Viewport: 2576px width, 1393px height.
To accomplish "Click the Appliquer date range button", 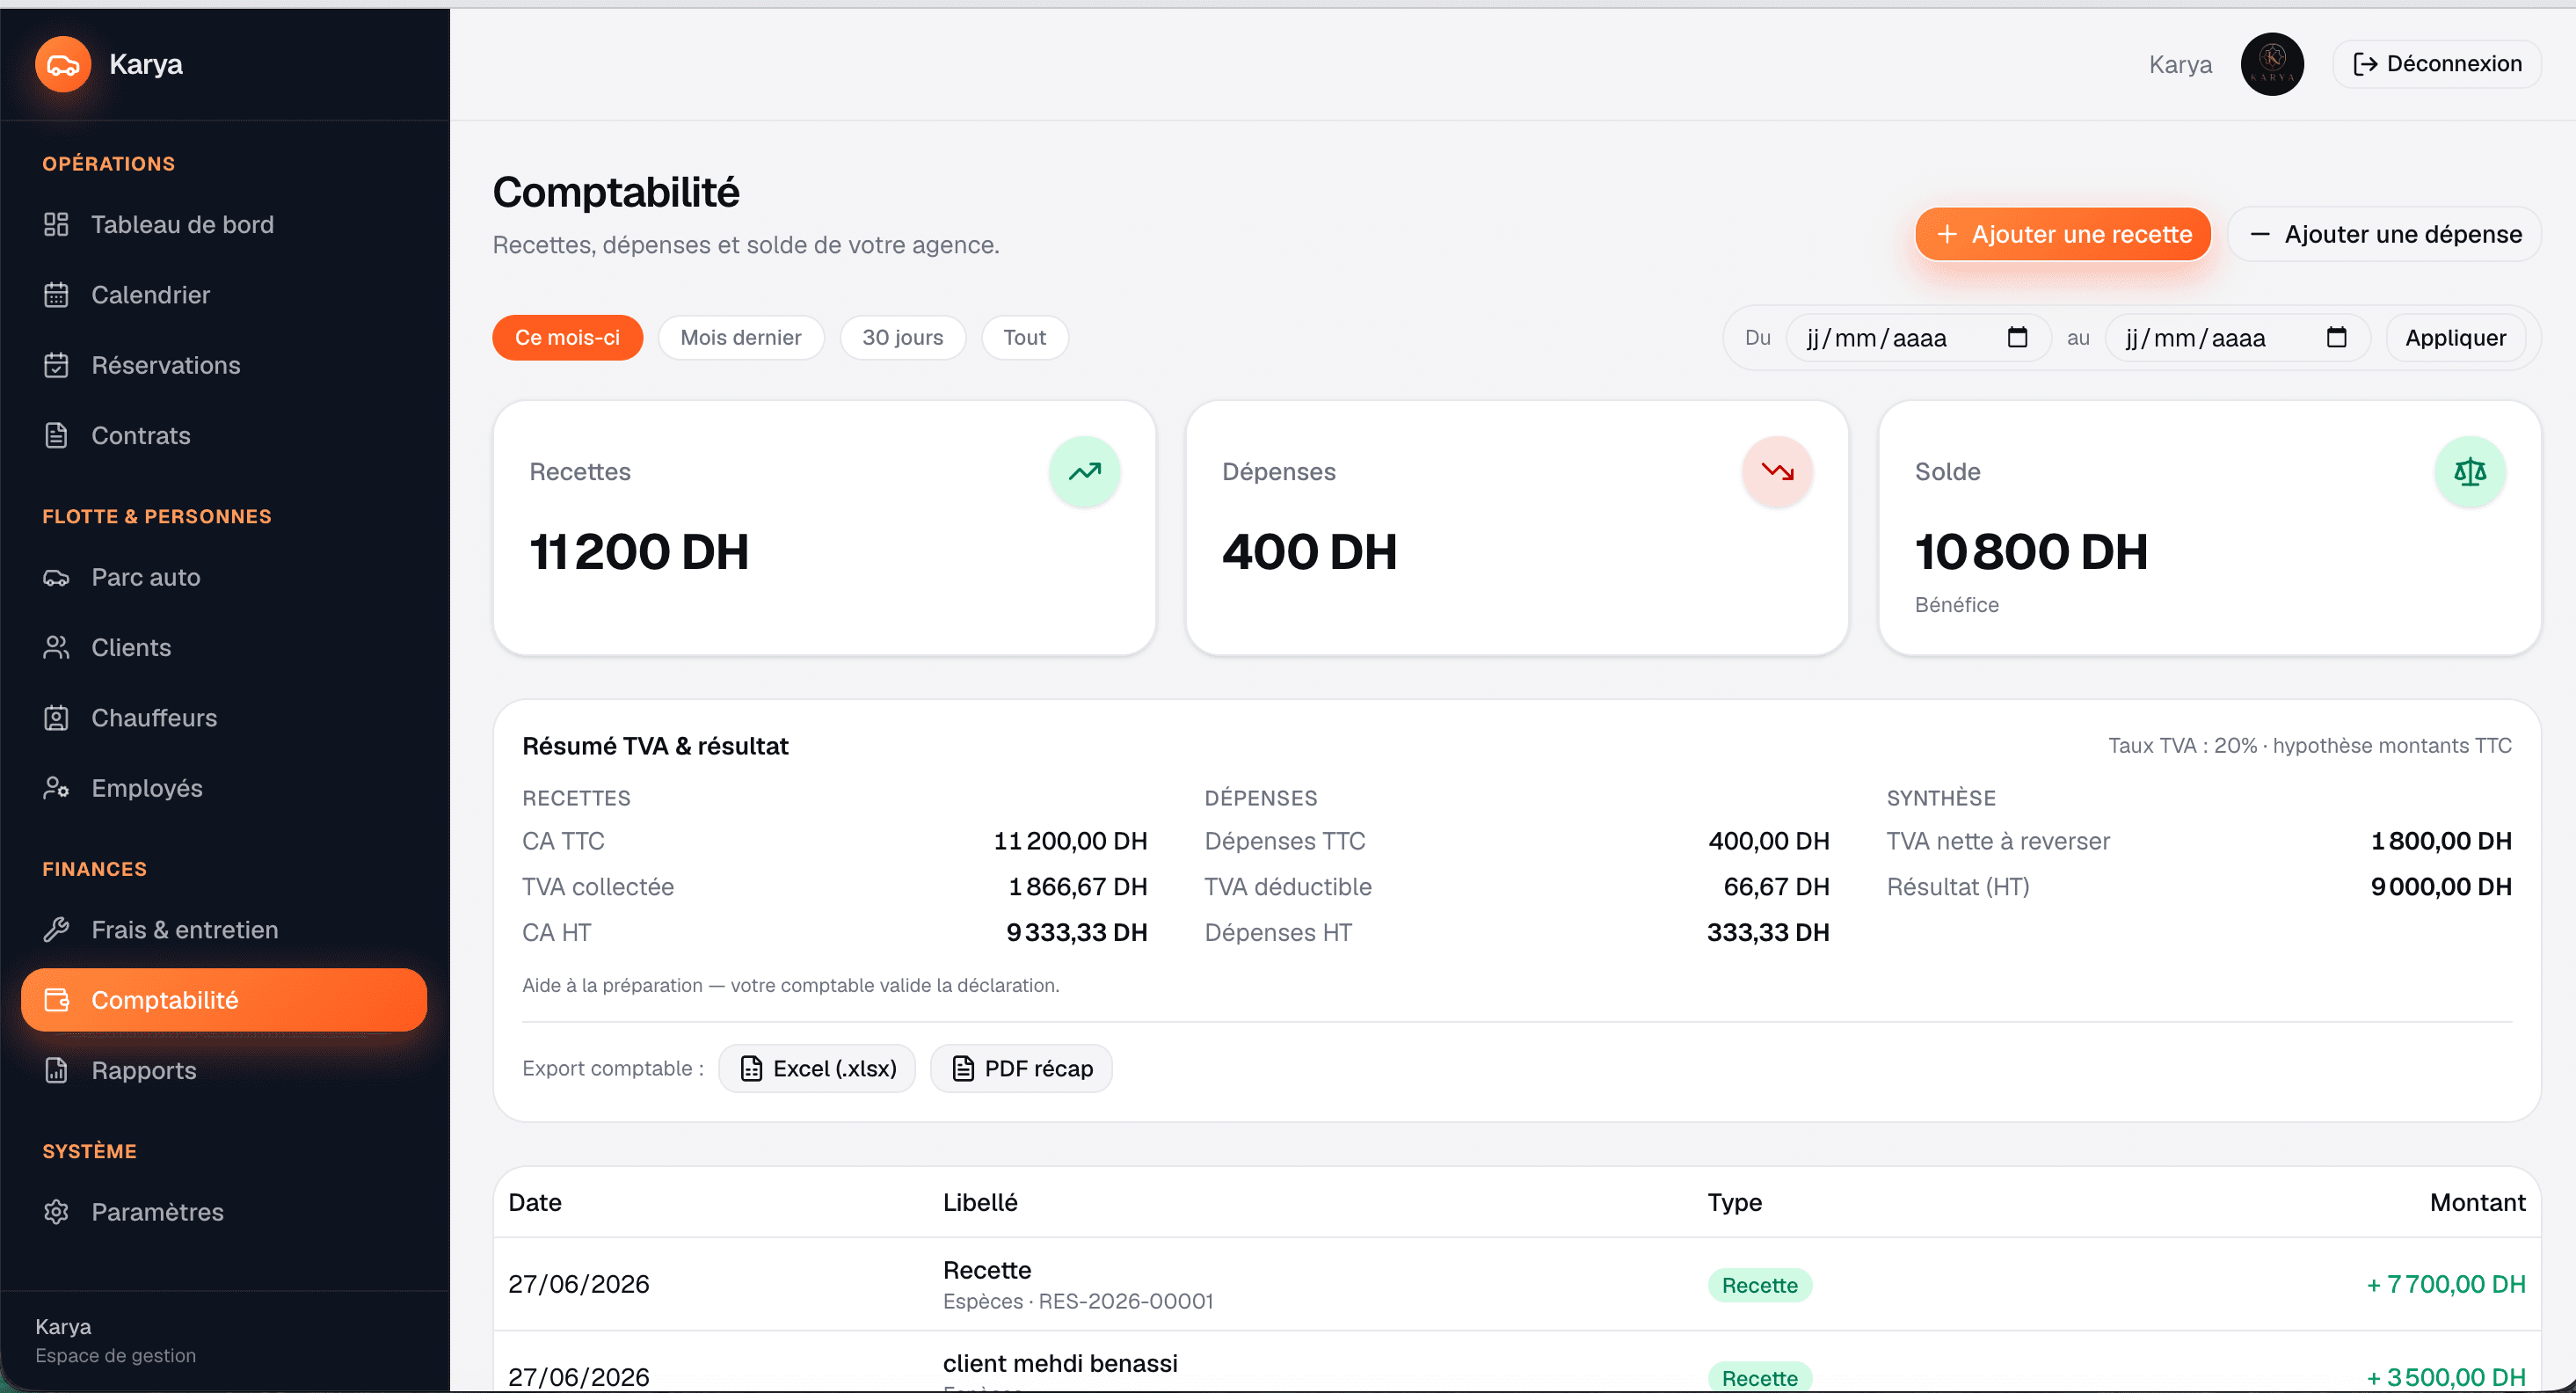I will 2455,338.
